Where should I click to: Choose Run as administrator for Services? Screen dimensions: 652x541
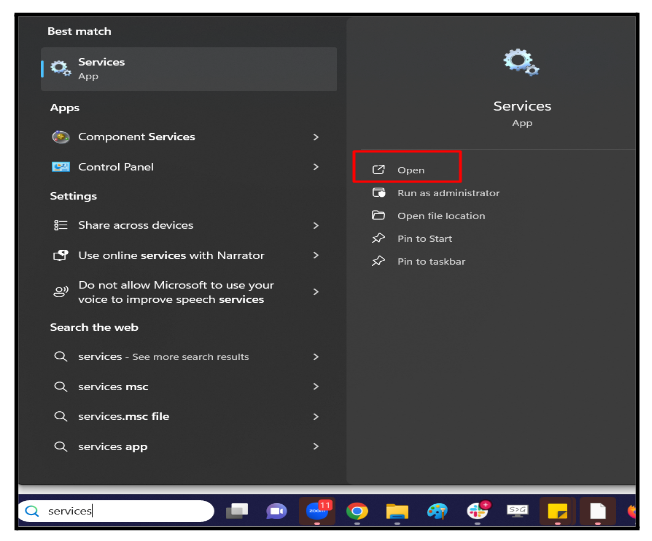(x=447, y=193)
